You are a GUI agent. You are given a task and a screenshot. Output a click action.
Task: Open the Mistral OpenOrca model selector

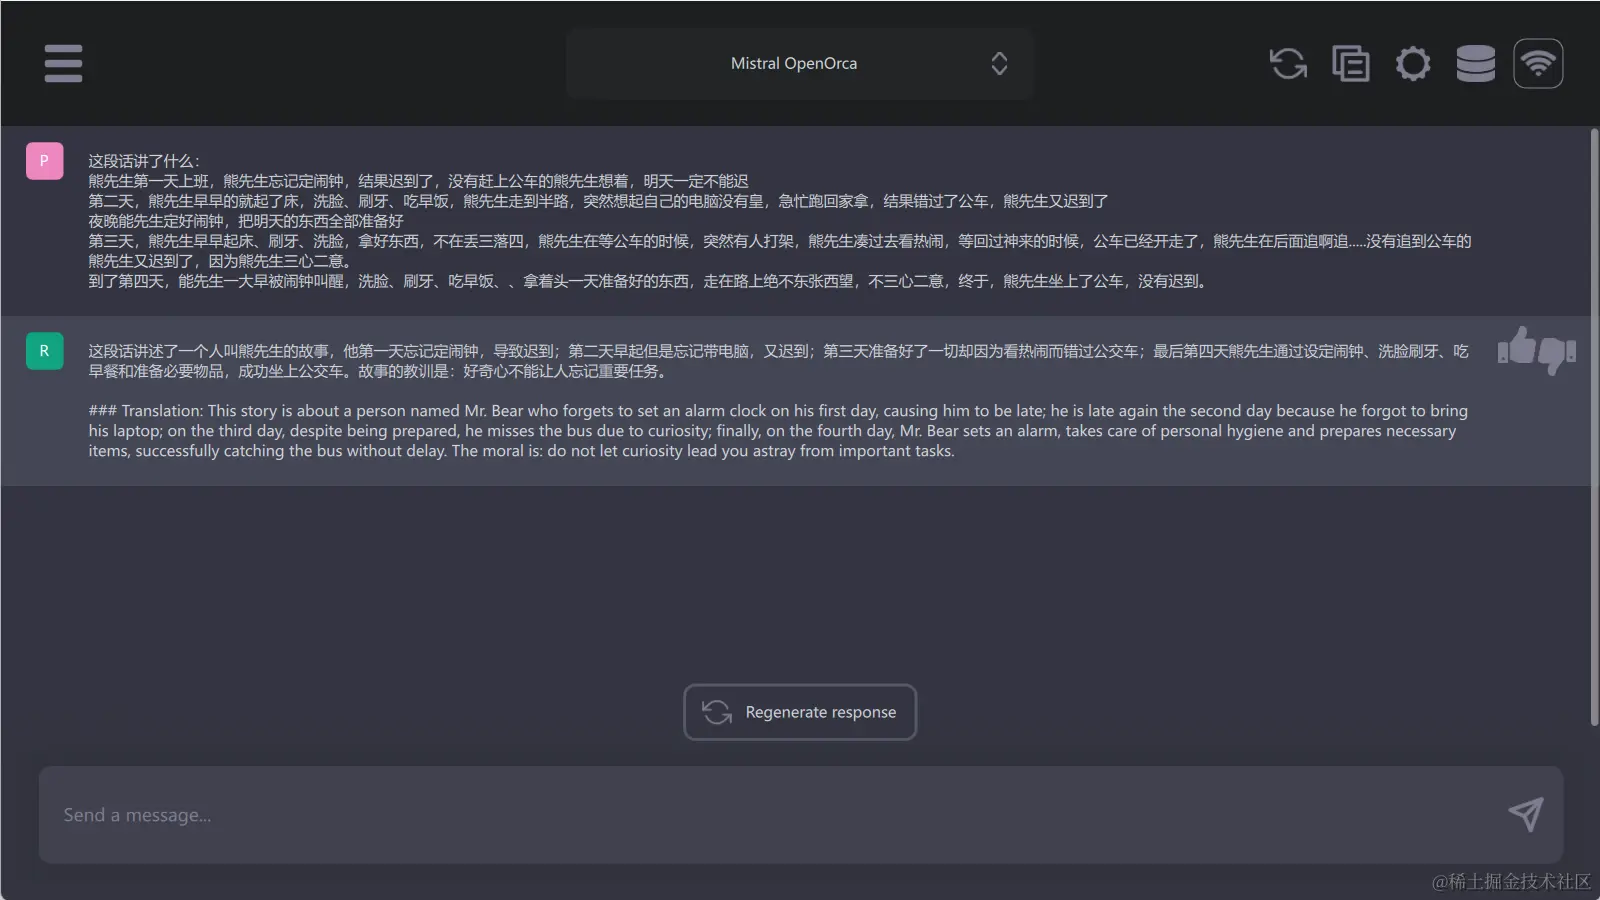[793, 63]
